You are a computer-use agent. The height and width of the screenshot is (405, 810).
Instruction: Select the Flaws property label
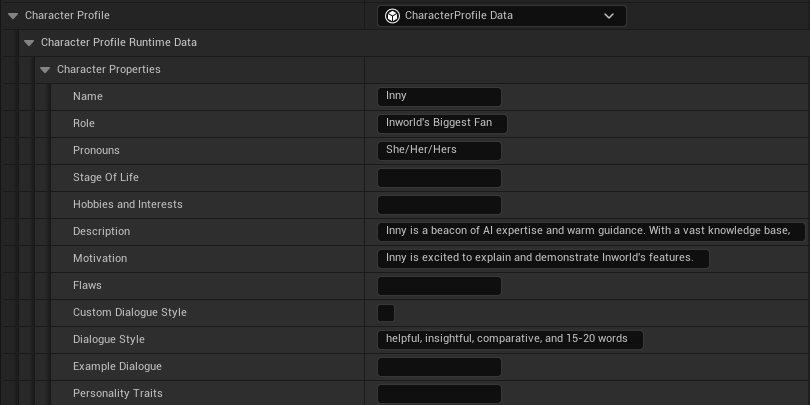point(87,285)
